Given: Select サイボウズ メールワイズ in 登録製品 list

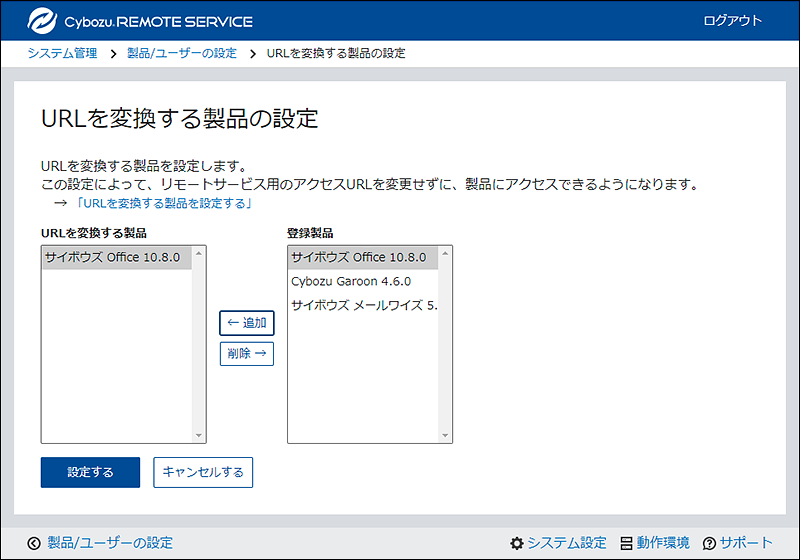Looking at the screenshot, I should [x=363, y=305].
